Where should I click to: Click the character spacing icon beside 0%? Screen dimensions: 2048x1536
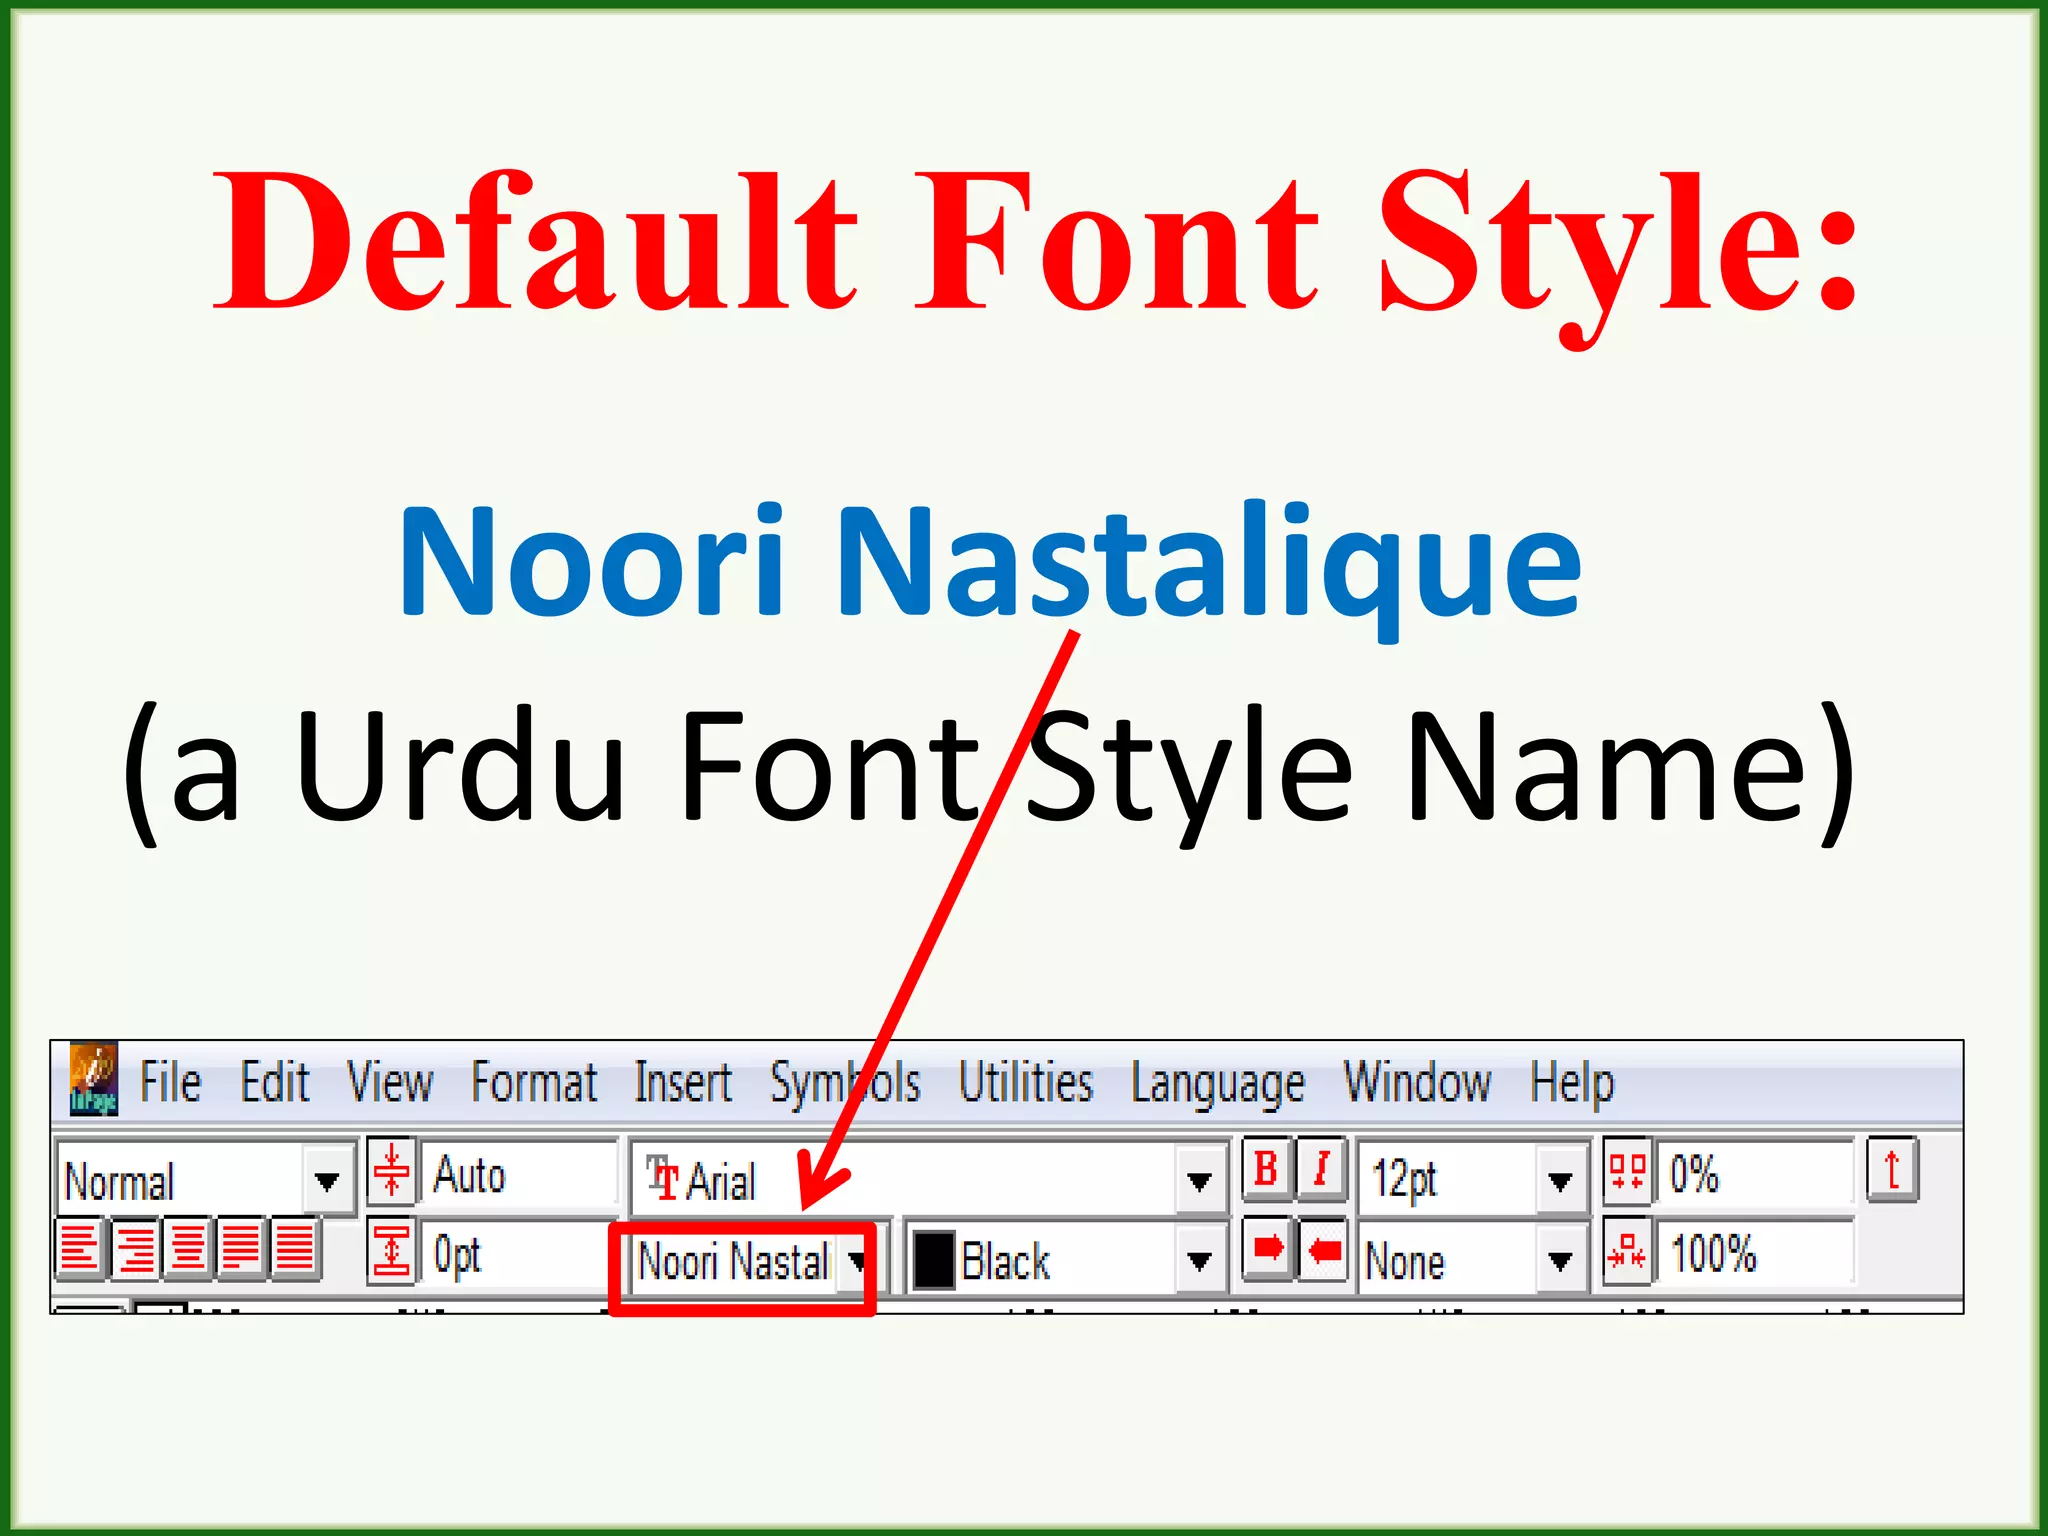[x=1627, y=1170]
